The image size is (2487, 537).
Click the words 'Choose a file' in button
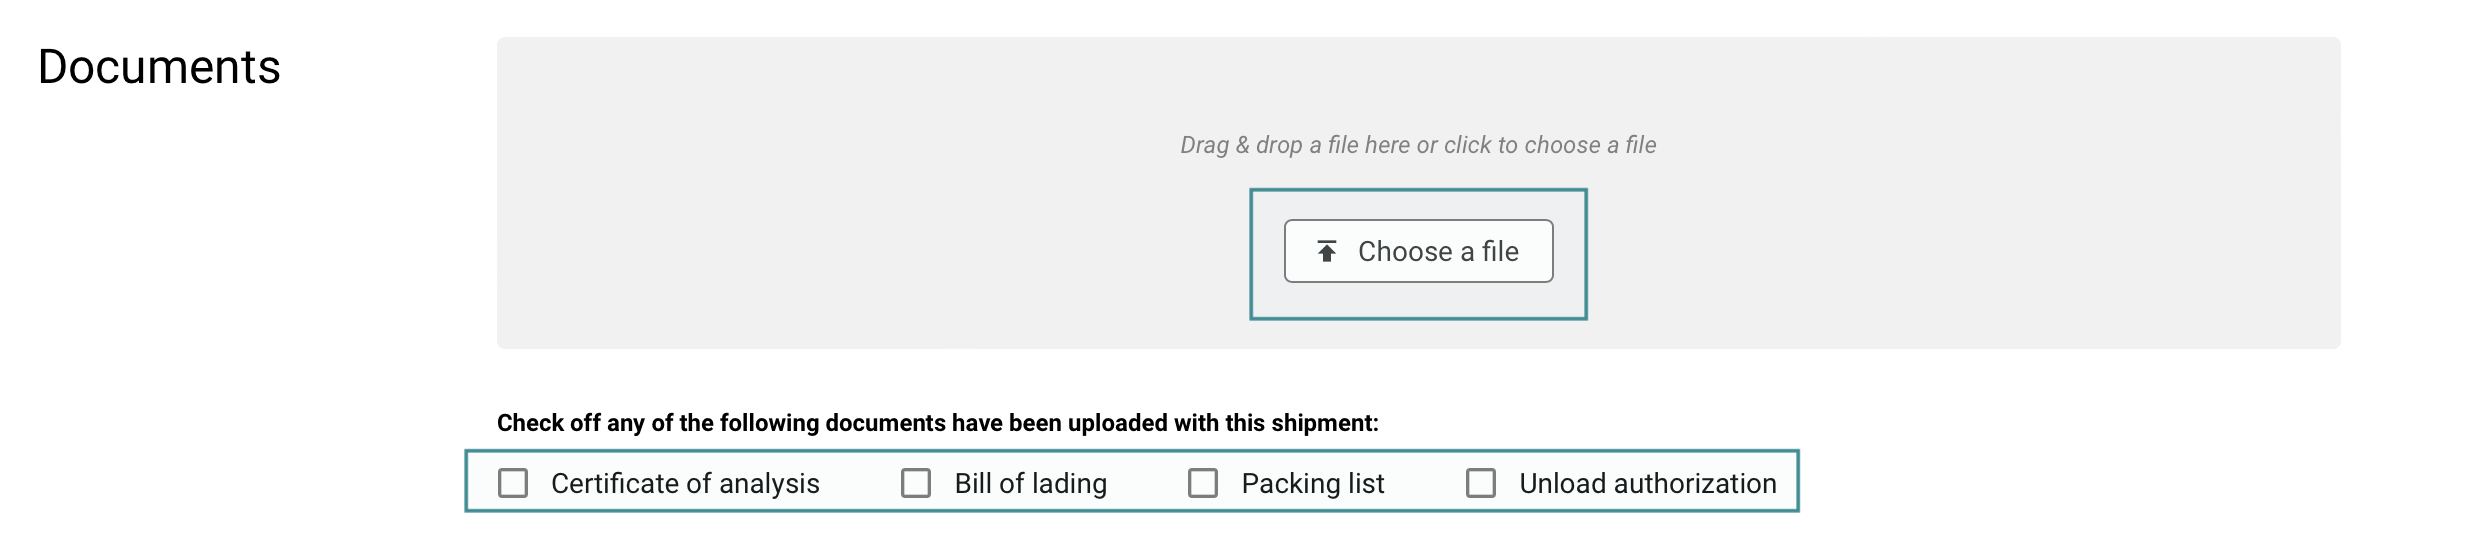point(1438,252)
